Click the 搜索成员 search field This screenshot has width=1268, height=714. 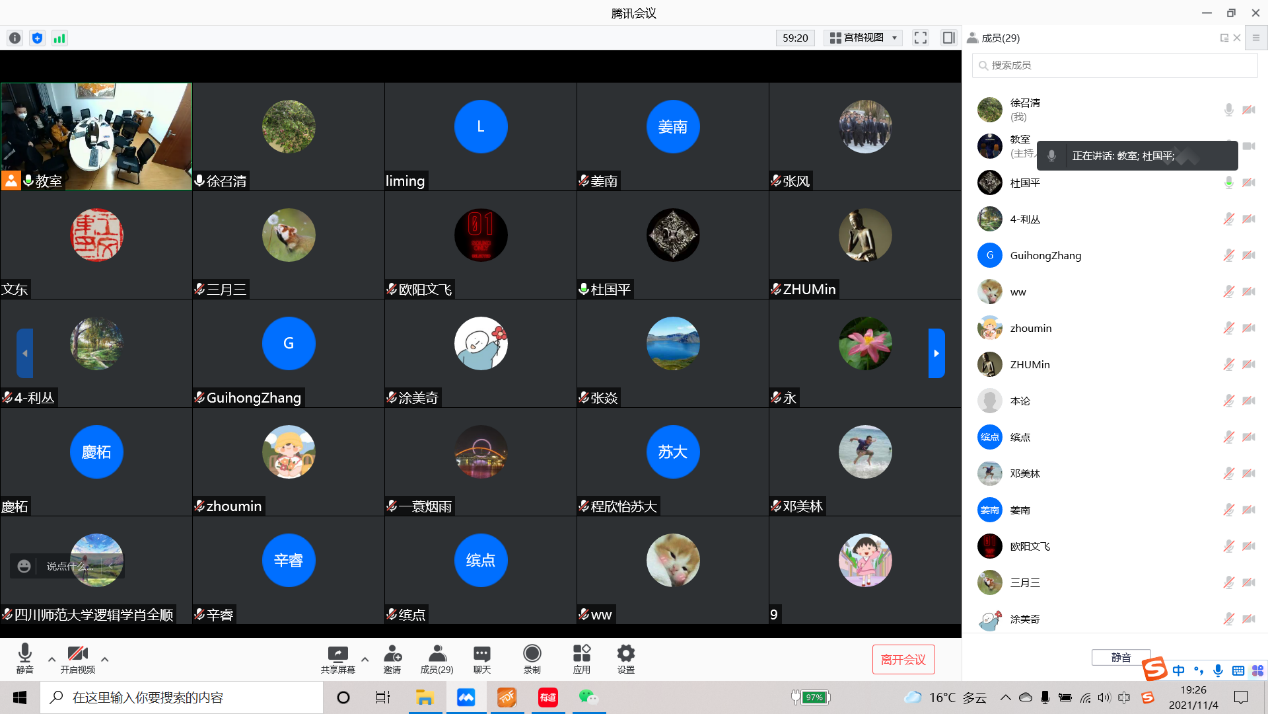pos(1115,65)
